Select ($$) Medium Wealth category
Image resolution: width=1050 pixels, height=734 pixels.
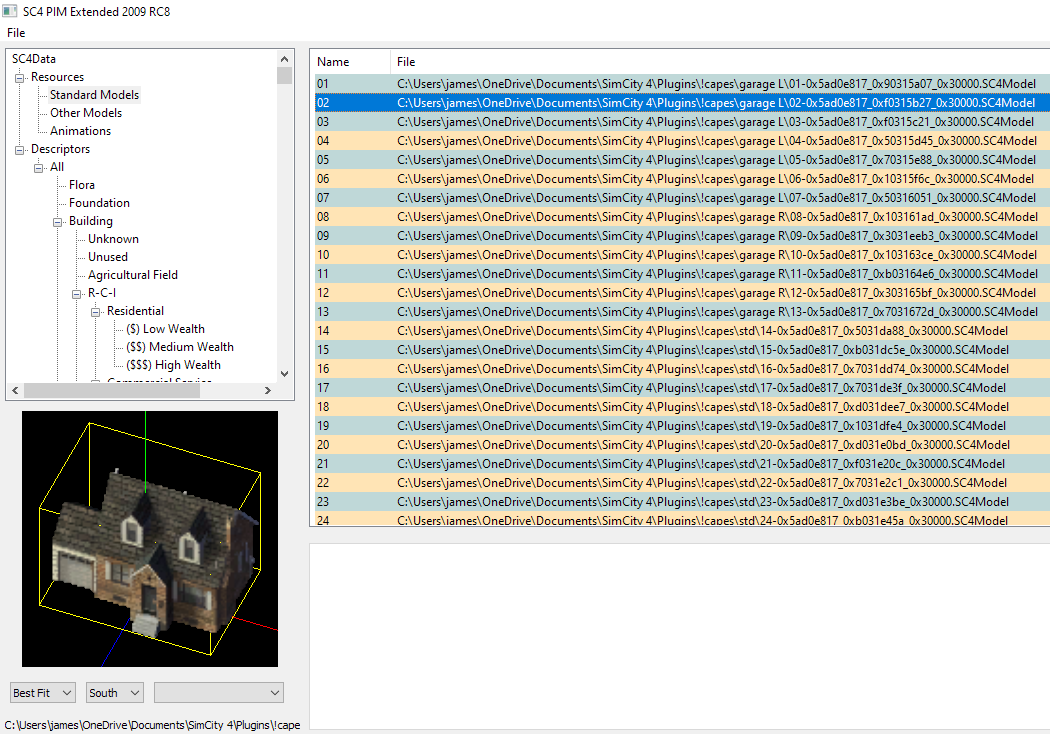point(180,347)
